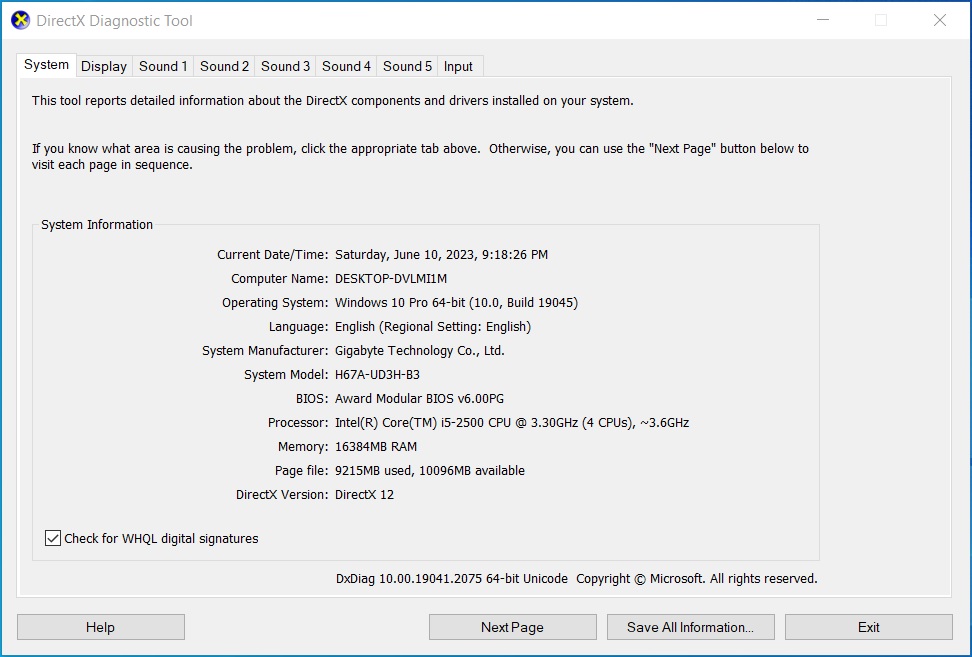Click the 'Processor:' label
This screenshot has height=657, width=972.
(x=298, y=423)
